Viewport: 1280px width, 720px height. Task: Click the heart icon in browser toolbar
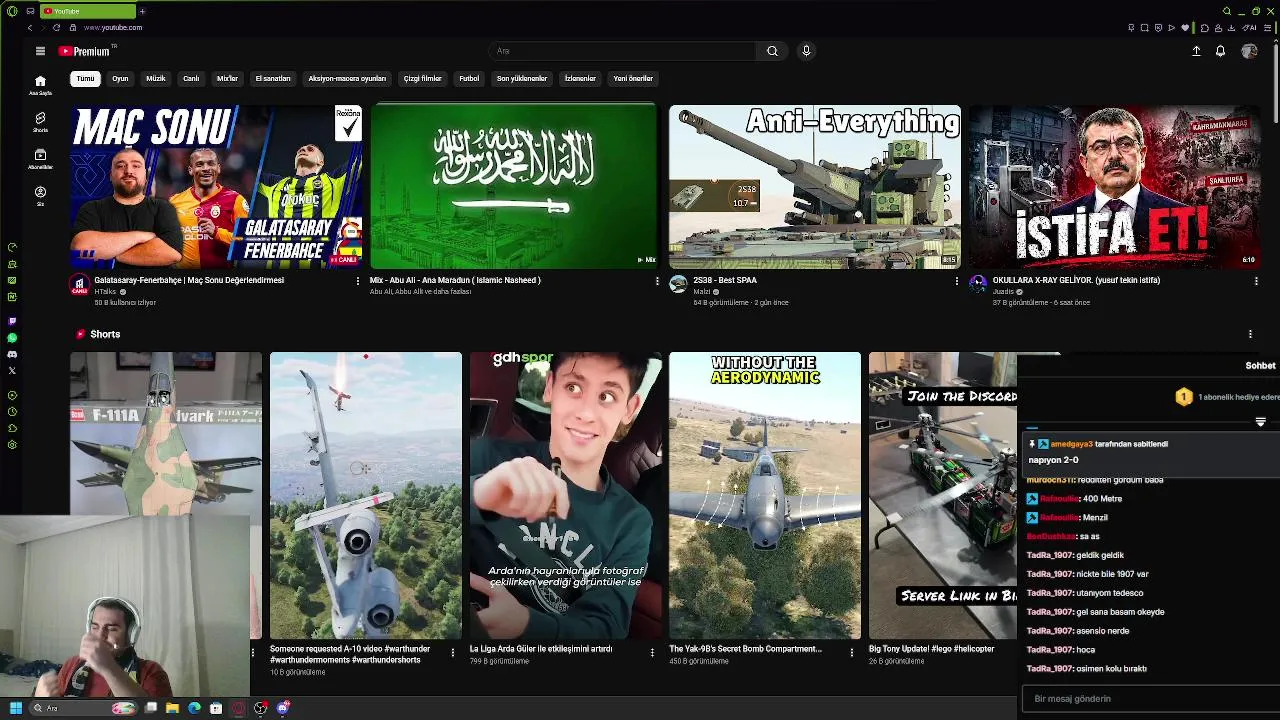point(1186,28)
